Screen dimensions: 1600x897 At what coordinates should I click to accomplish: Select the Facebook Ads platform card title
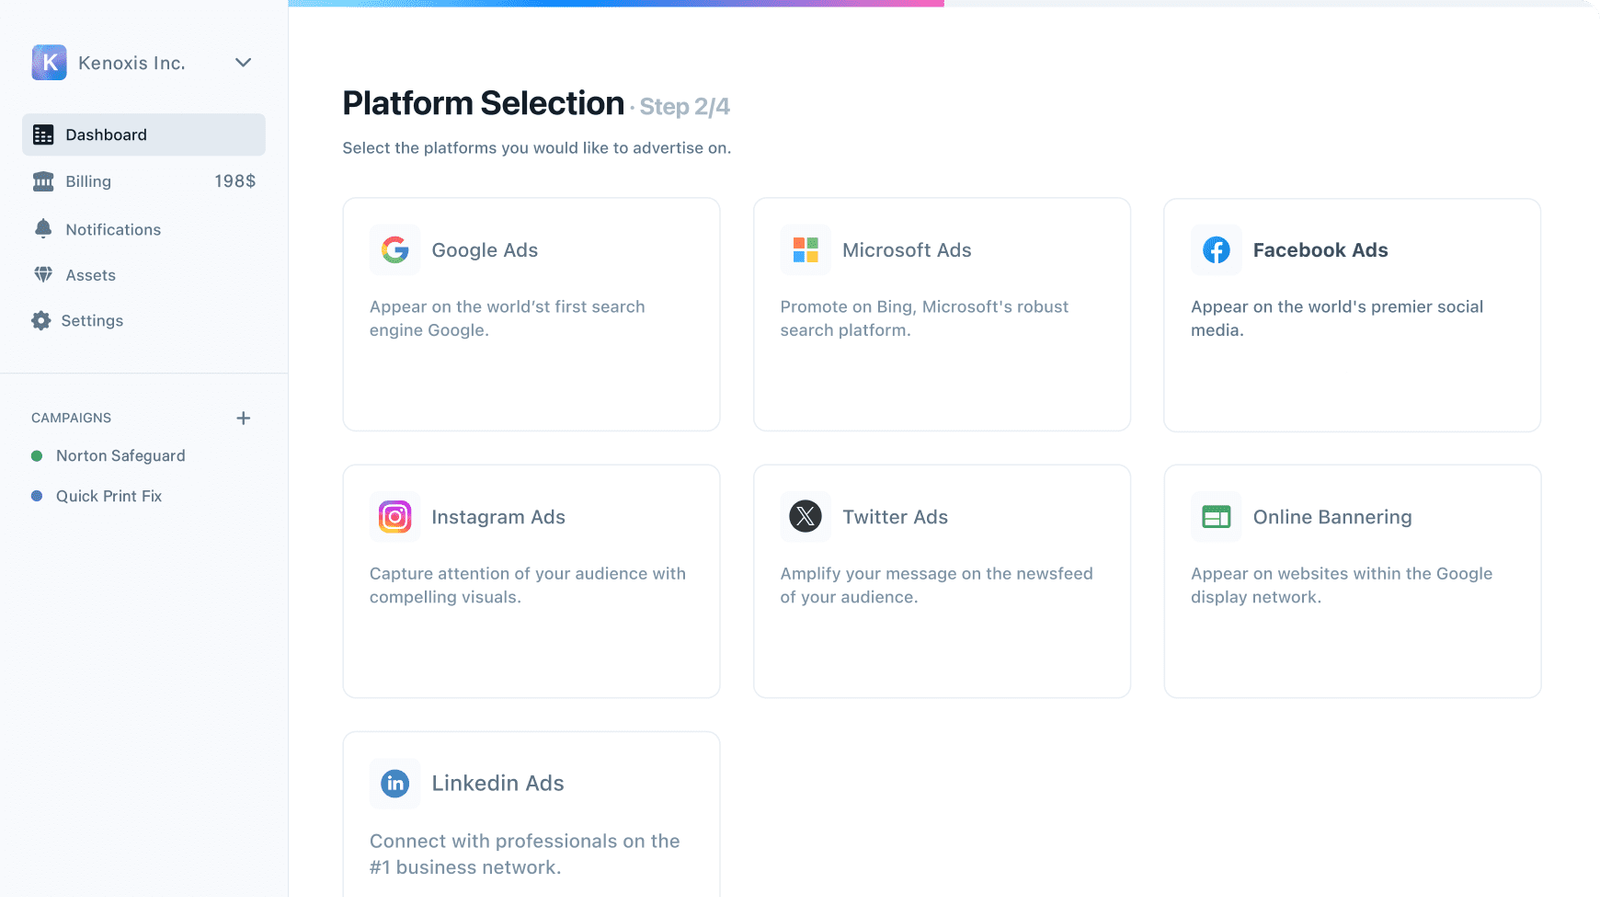[1320, 250]
